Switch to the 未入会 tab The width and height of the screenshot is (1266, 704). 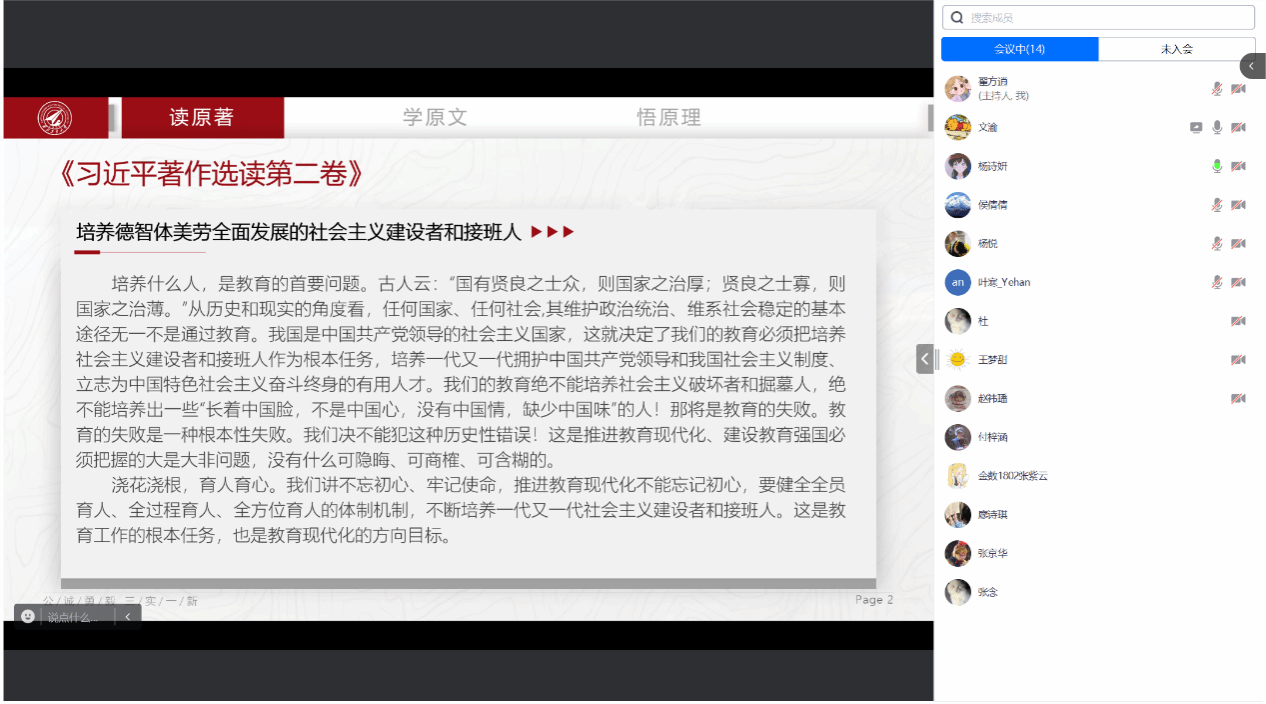(x=1176, y=49)
